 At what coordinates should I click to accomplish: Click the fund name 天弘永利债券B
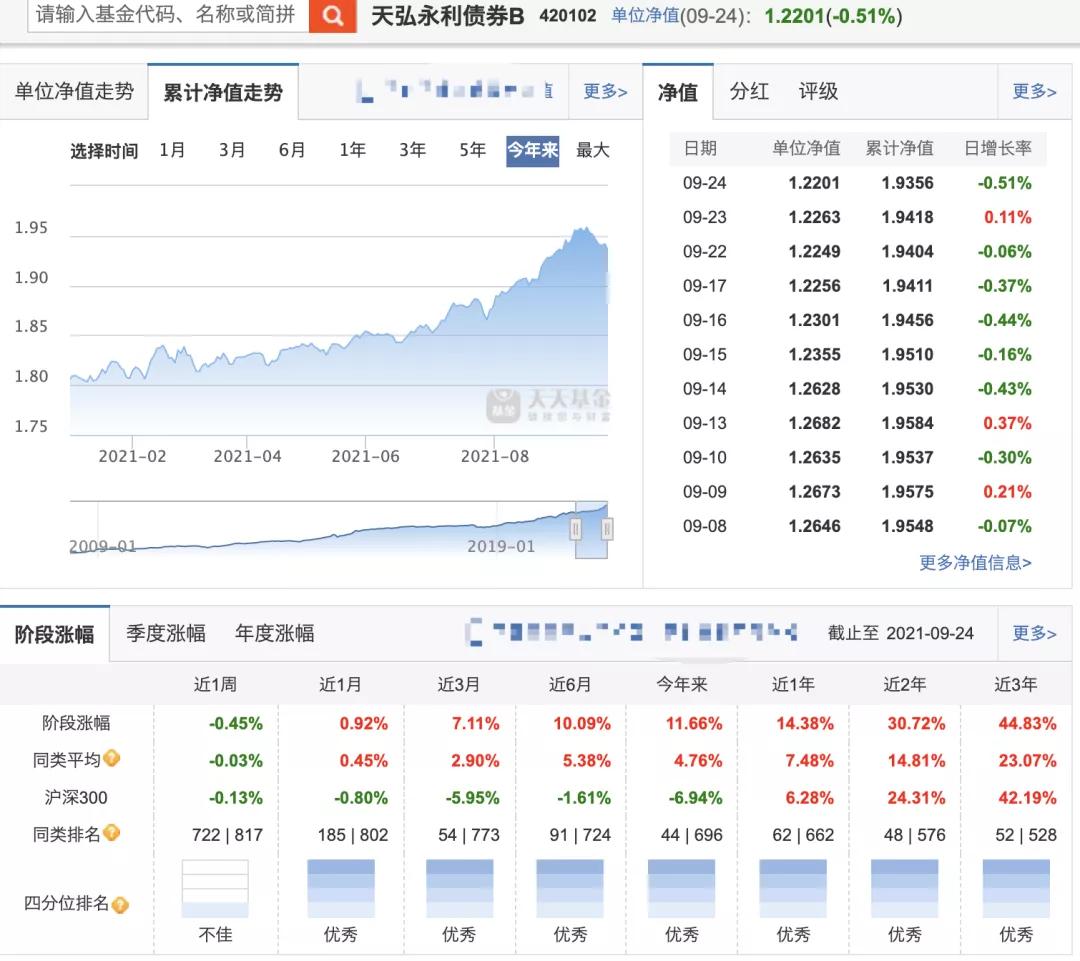[447, 16]
